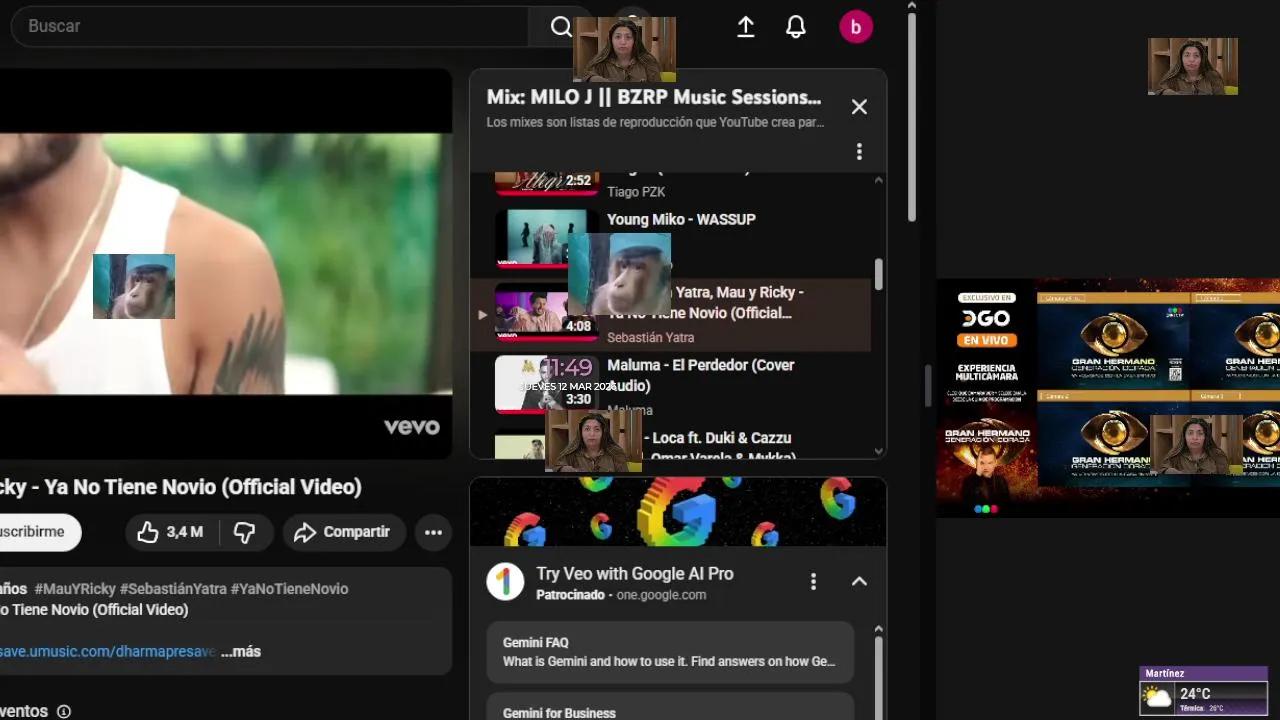
Task: Click the vevo logo on video
Action: [412, 427]
